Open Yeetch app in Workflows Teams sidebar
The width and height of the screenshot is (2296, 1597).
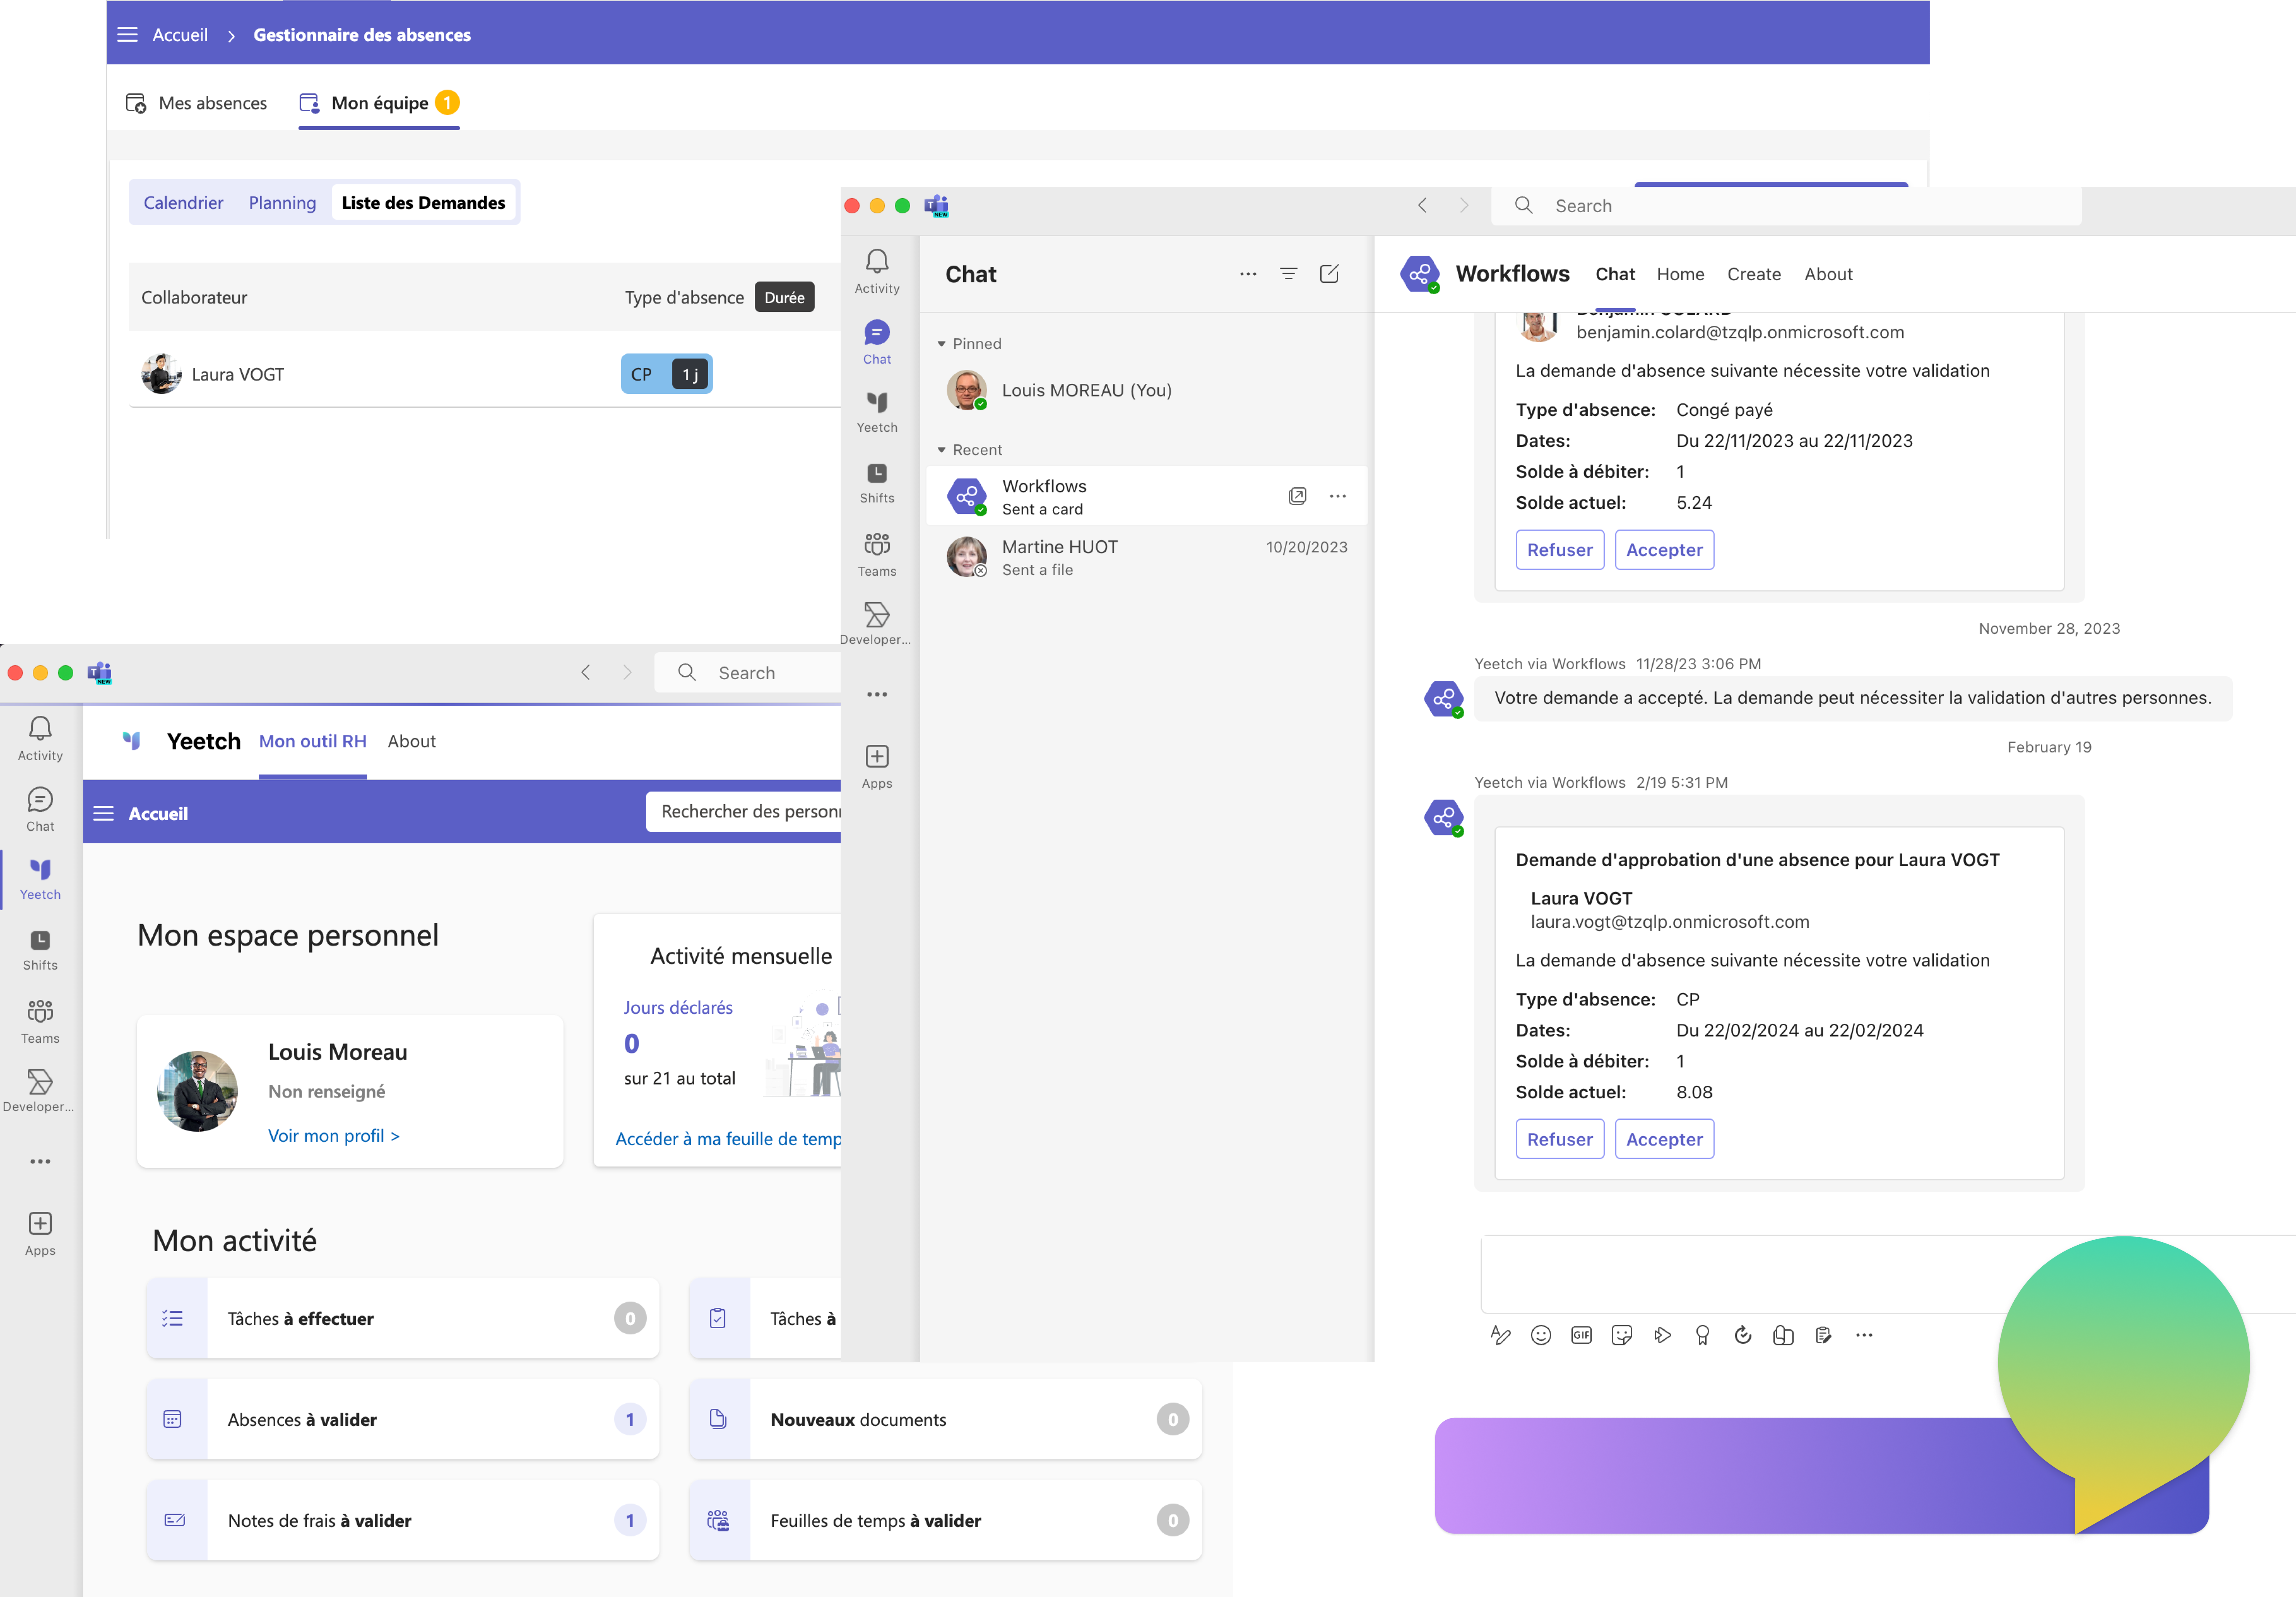876,411
